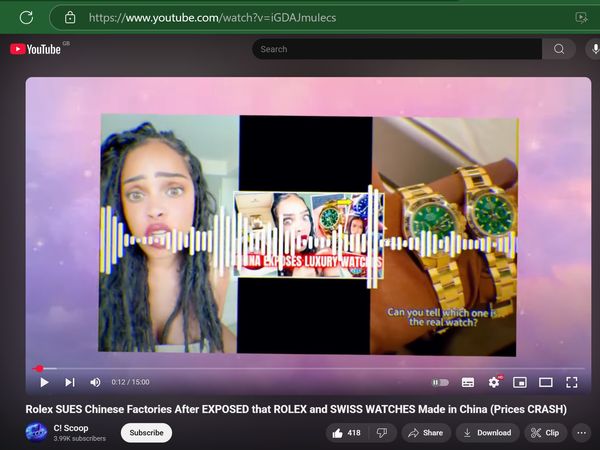Open site info via the padlock icon

[70, 17]
